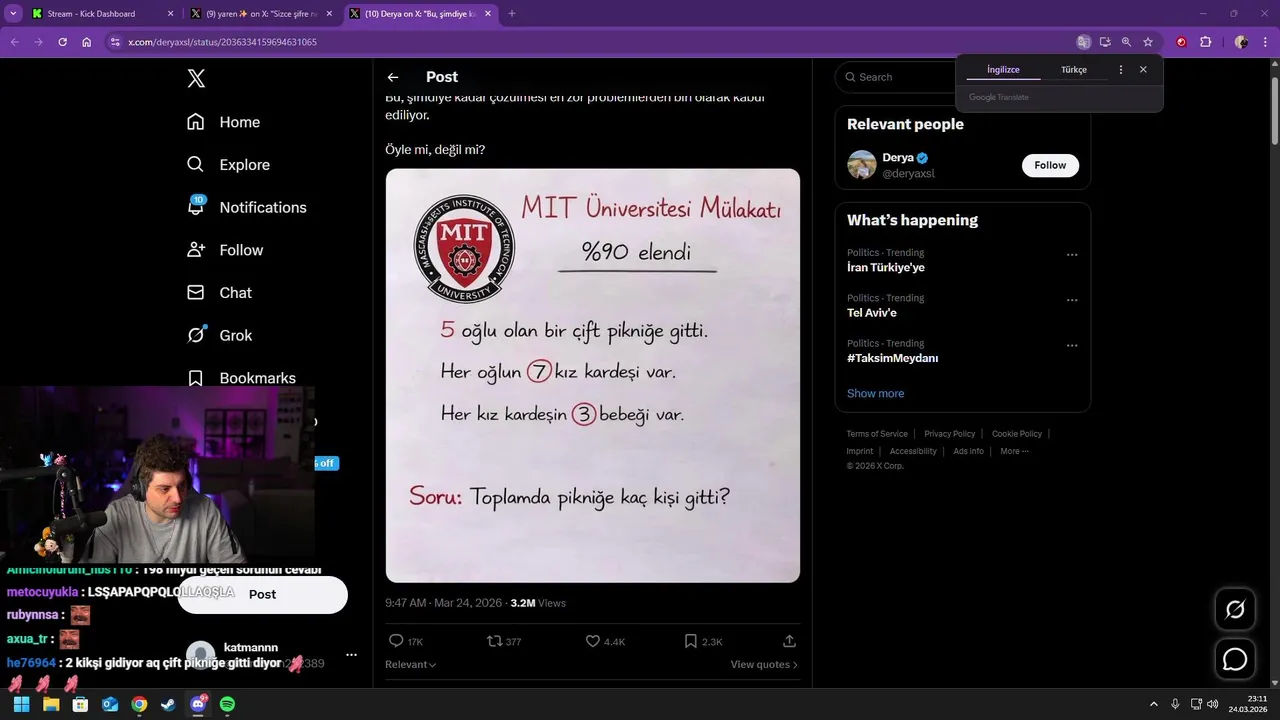Screen dimensions: 1280x720
Task: Open the floating Grok button
Action: tap(1235, 609)
